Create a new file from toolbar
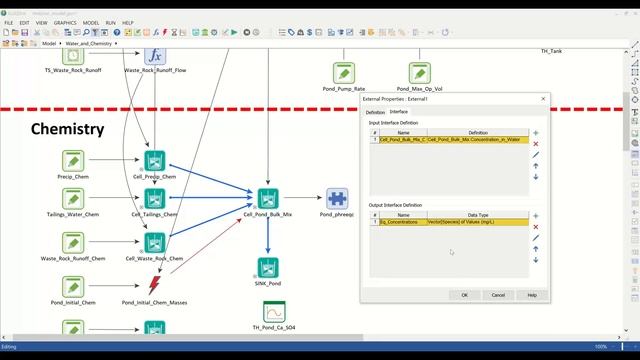Viewport: 640px width, 360px height. [6, 32]
